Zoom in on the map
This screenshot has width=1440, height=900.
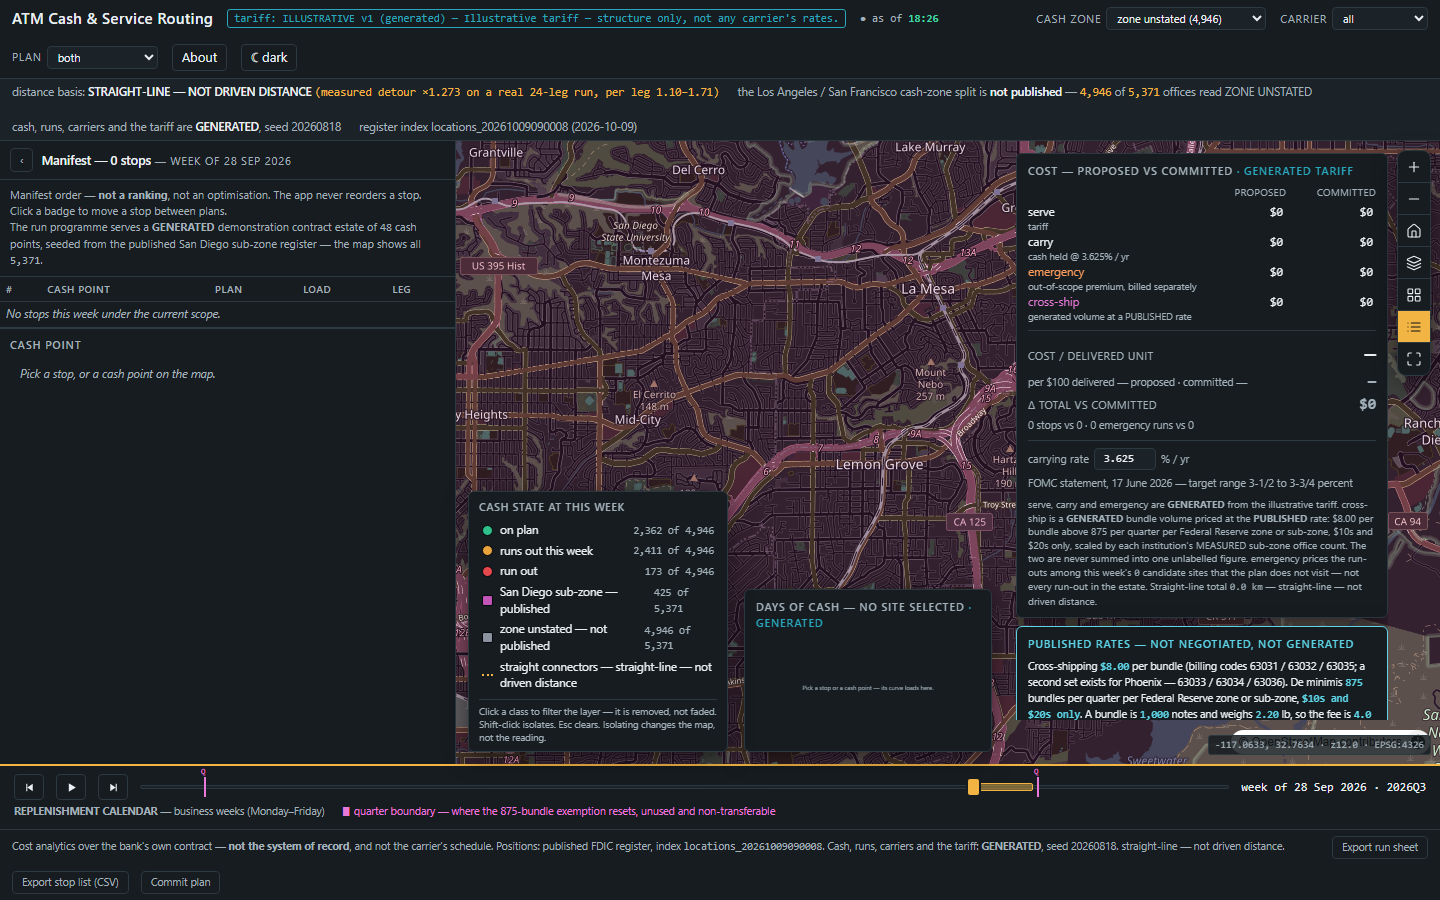tap(1414, 167)
